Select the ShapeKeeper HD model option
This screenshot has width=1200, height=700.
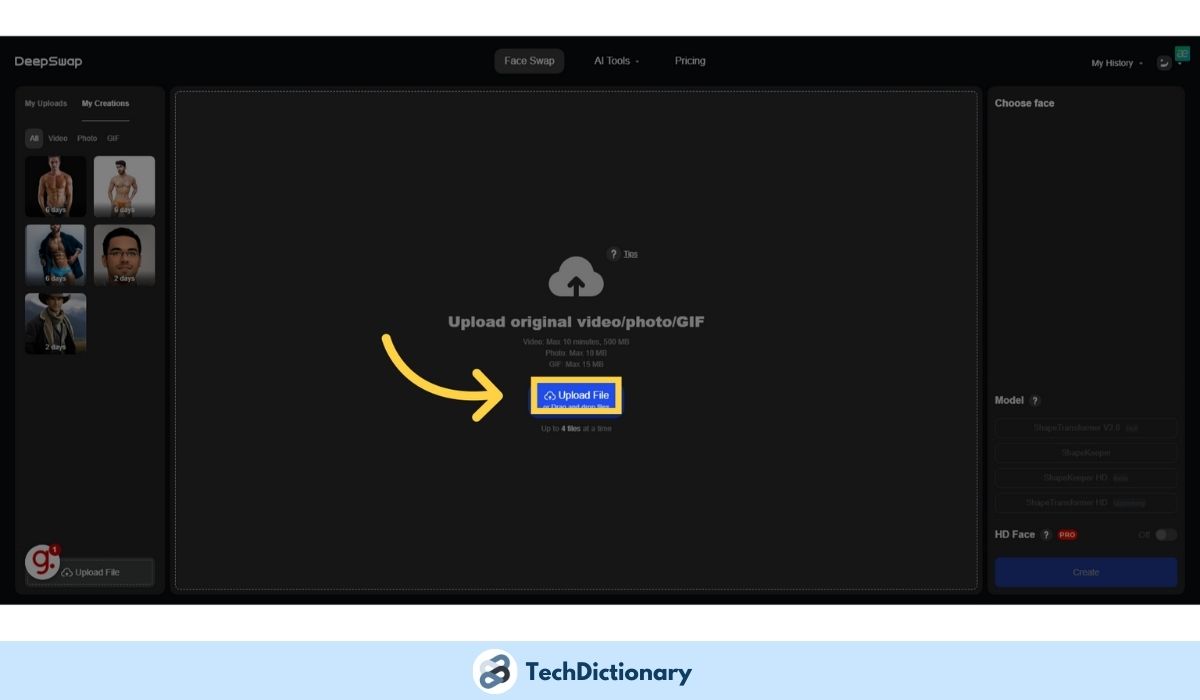click(x=1085, y=478)
